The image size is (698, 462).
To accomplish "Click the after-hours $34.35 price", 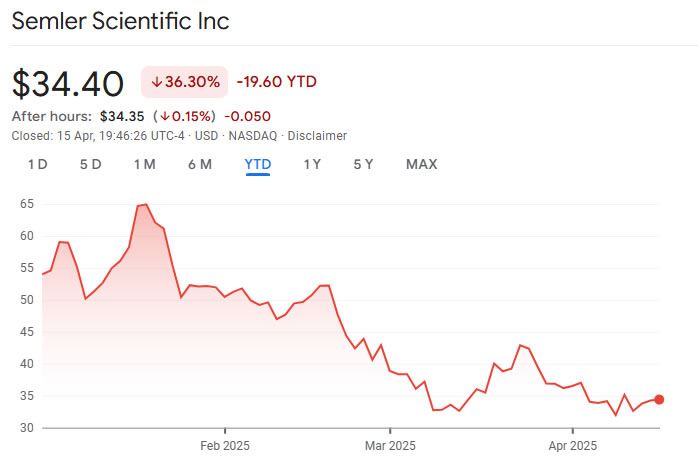I will (x=124, y=116).
